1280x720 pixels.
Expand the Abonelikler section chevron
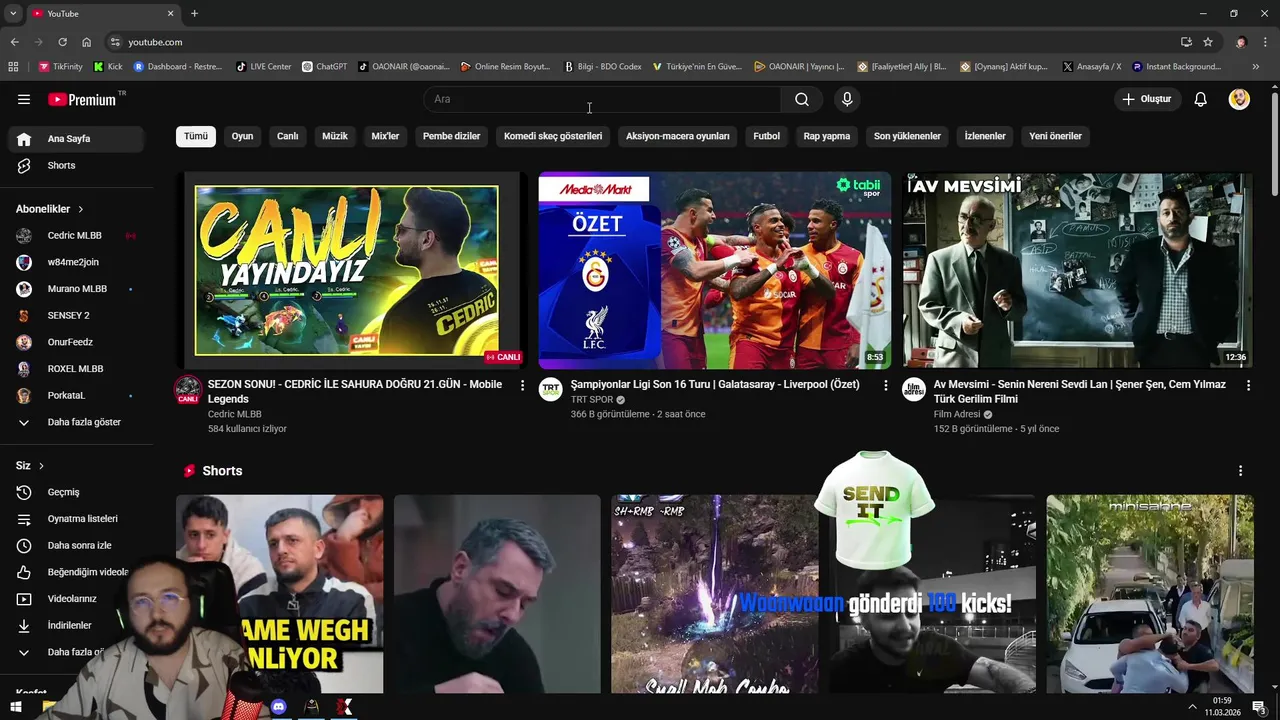click(80, 209)
